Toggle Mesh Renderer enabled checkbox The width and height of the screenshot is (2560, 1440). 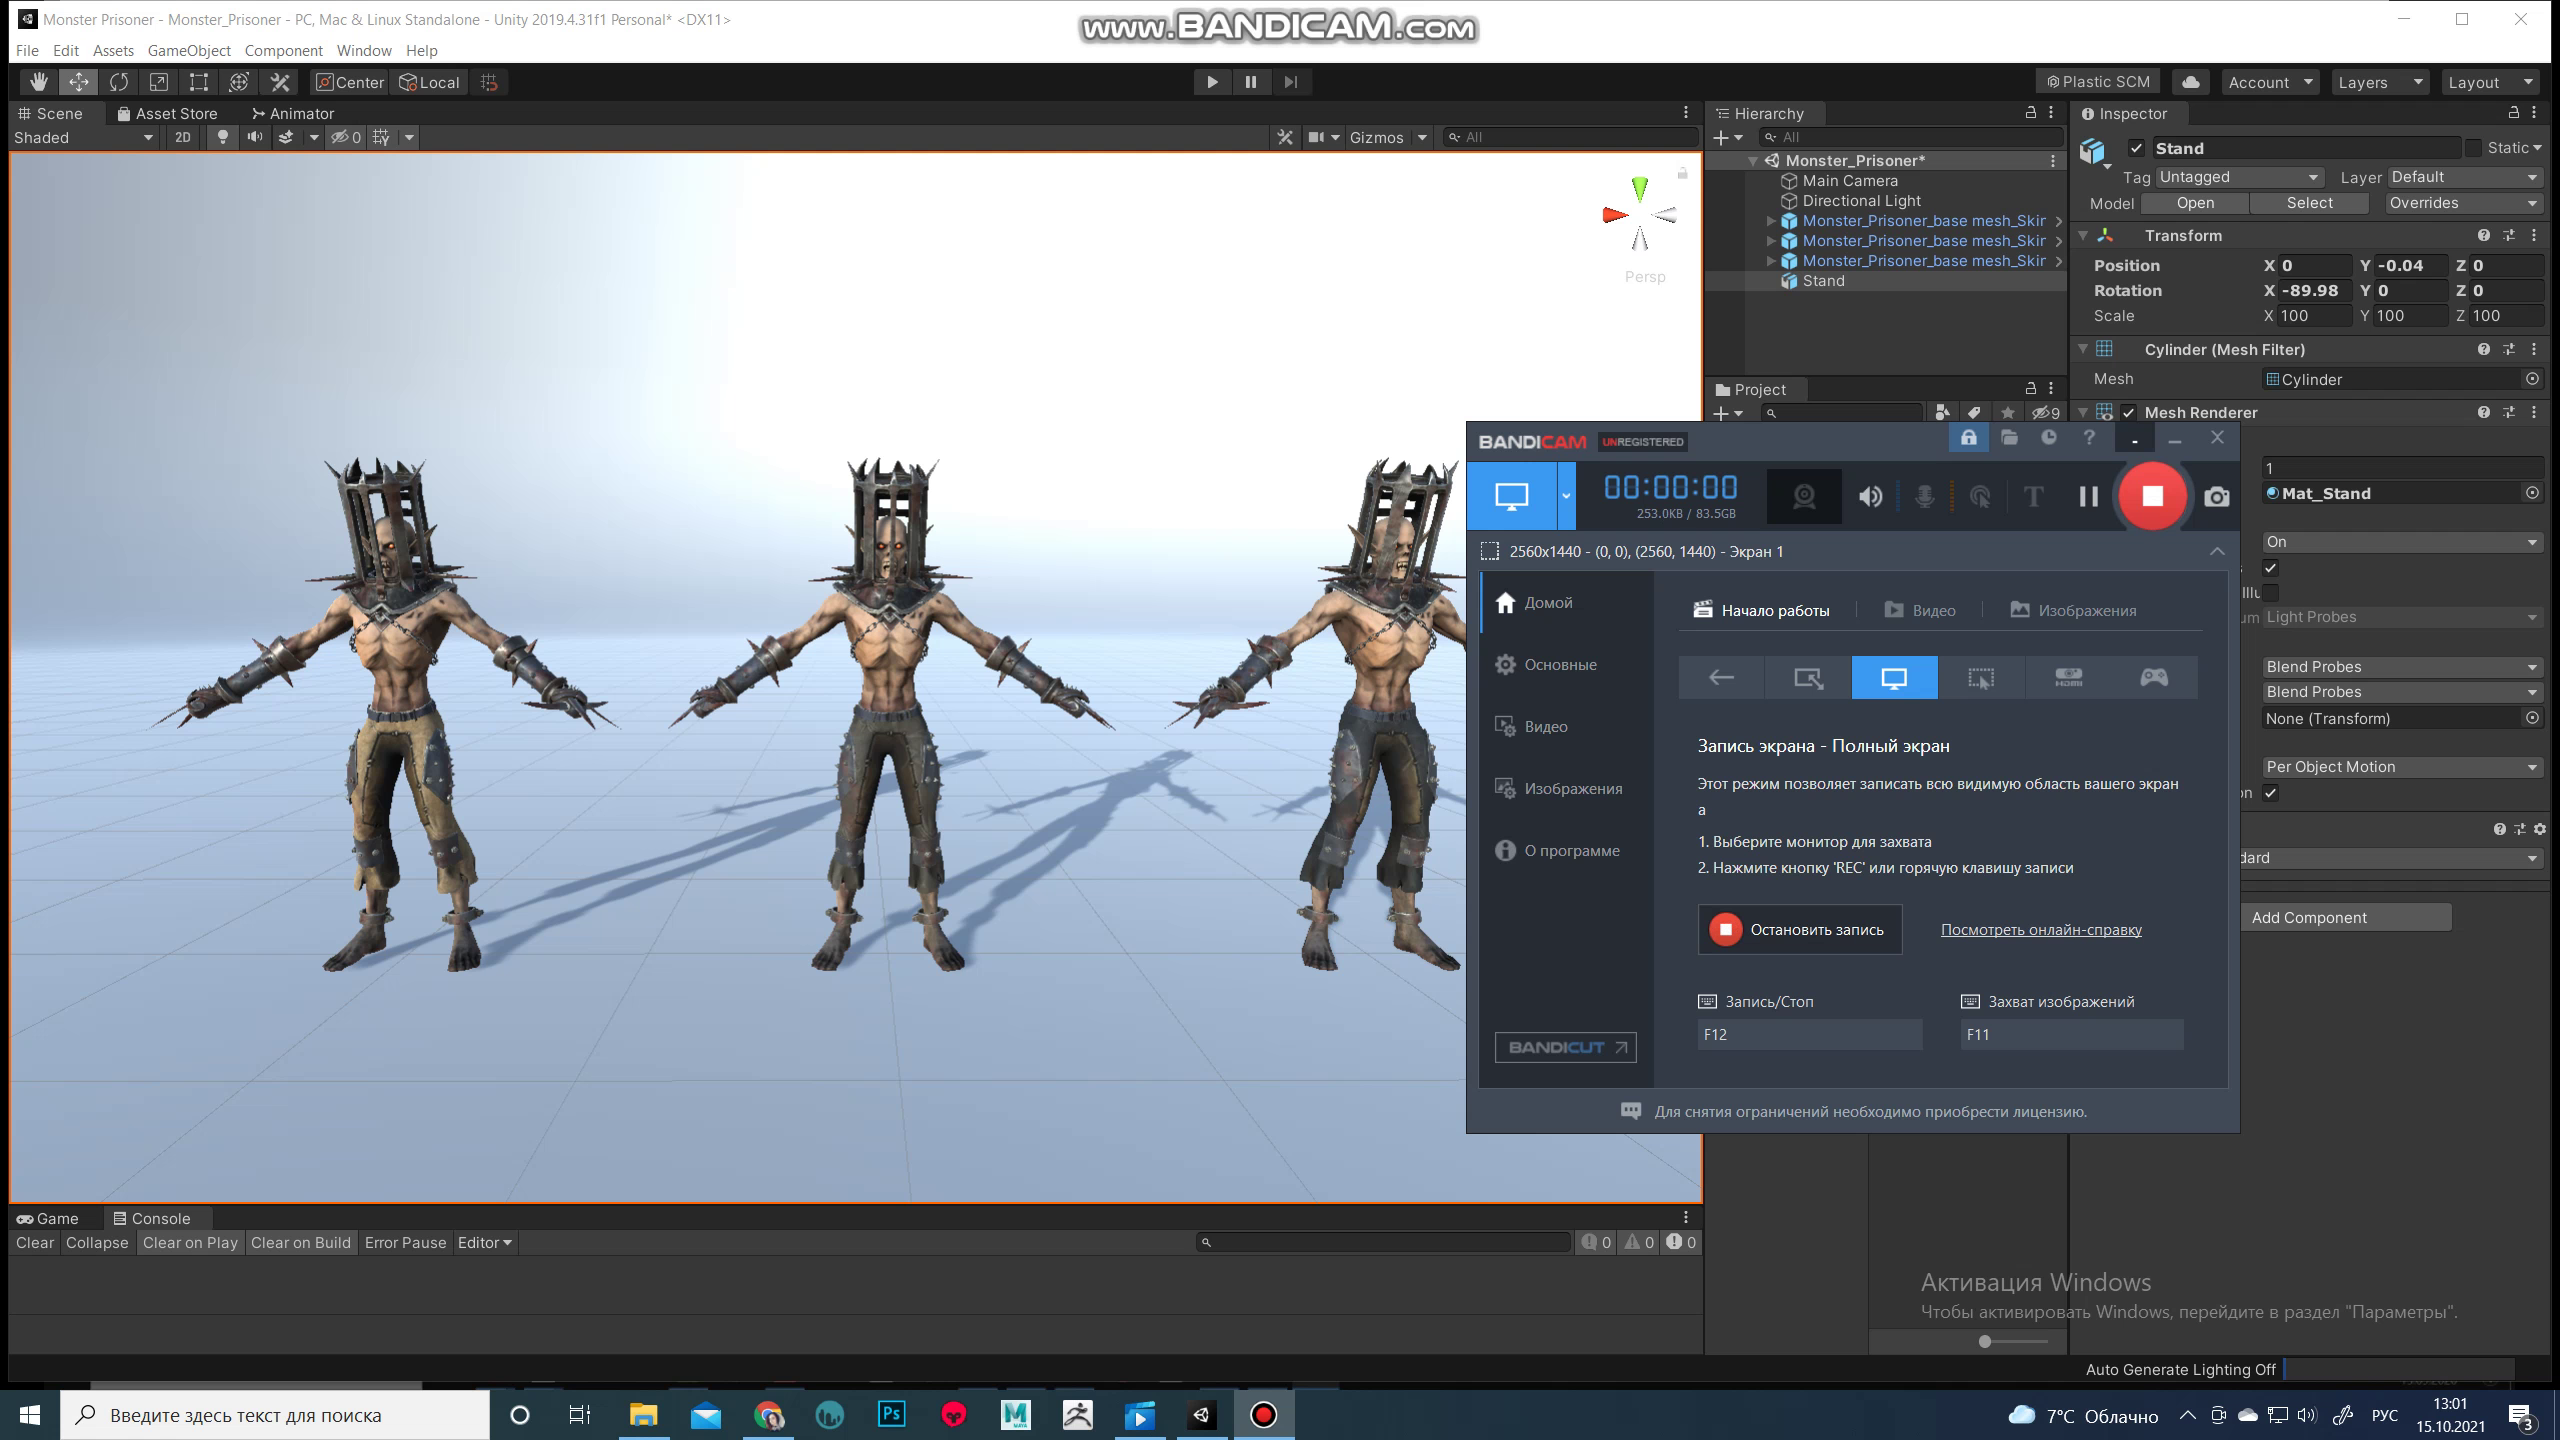pyautogui.click(x=2129, y=413)
